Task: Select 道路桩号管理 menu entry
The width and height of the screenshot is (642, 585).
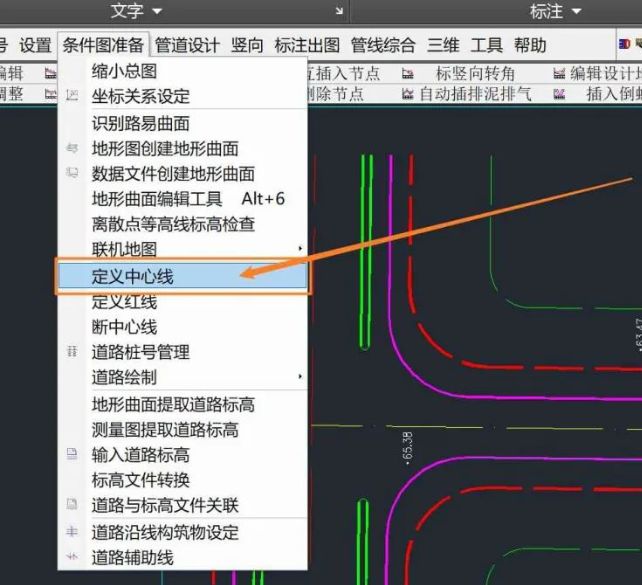Action: pos(183,352)
